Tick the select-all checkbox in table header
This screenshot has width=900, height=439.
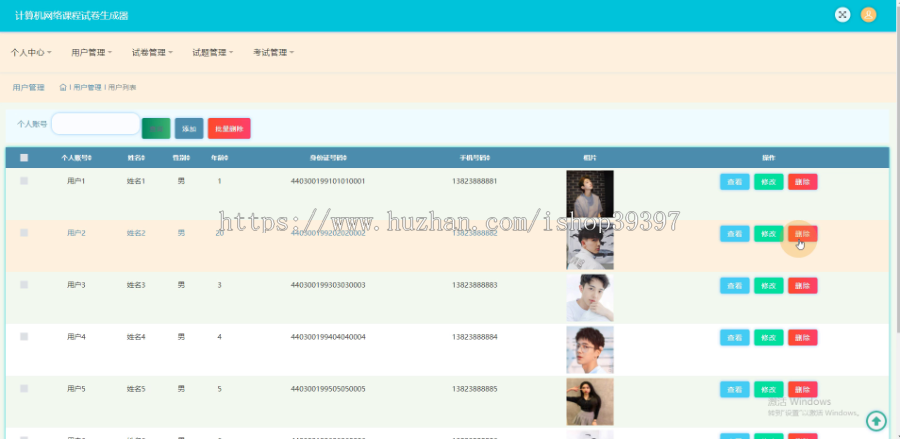[24, 158]
